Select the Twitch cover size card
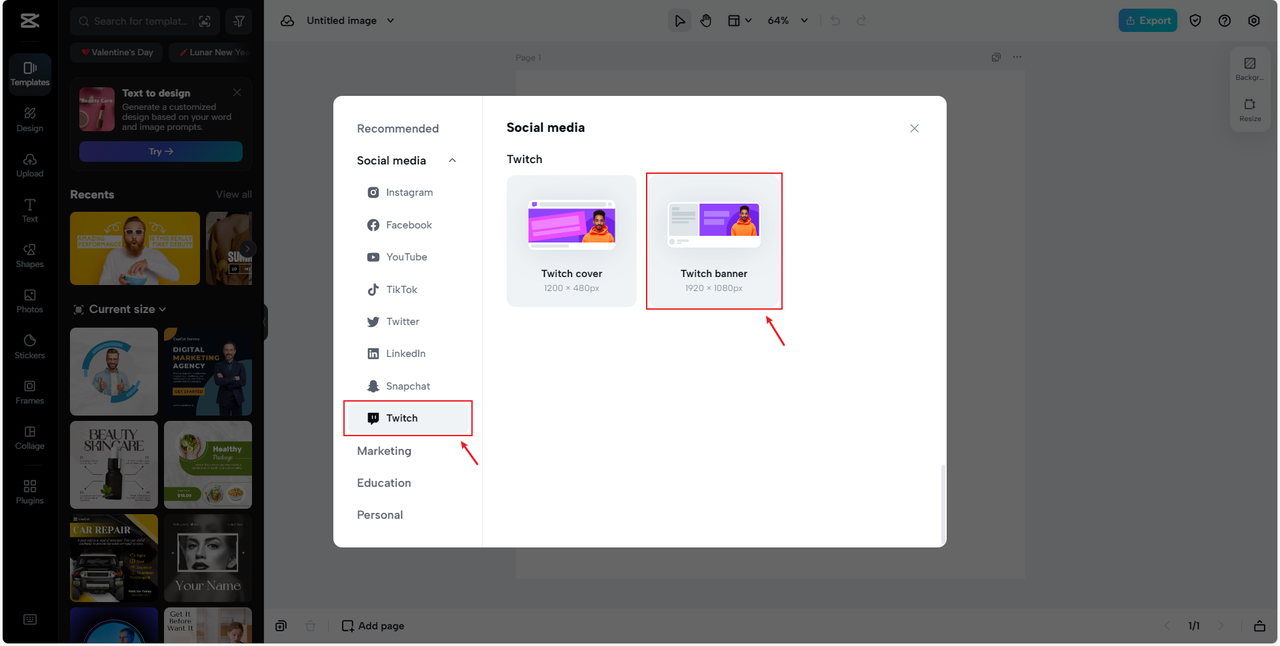This screenshot has width=1280, height=646. point(572,241)
